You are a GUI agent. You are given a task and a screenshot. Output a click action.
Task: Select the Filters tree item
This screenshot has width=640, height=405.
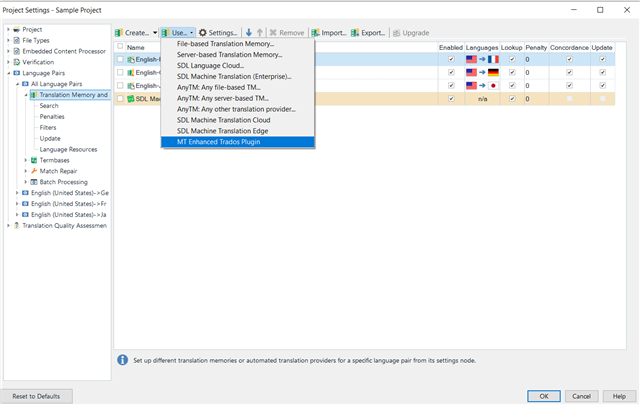click(48, 127)
